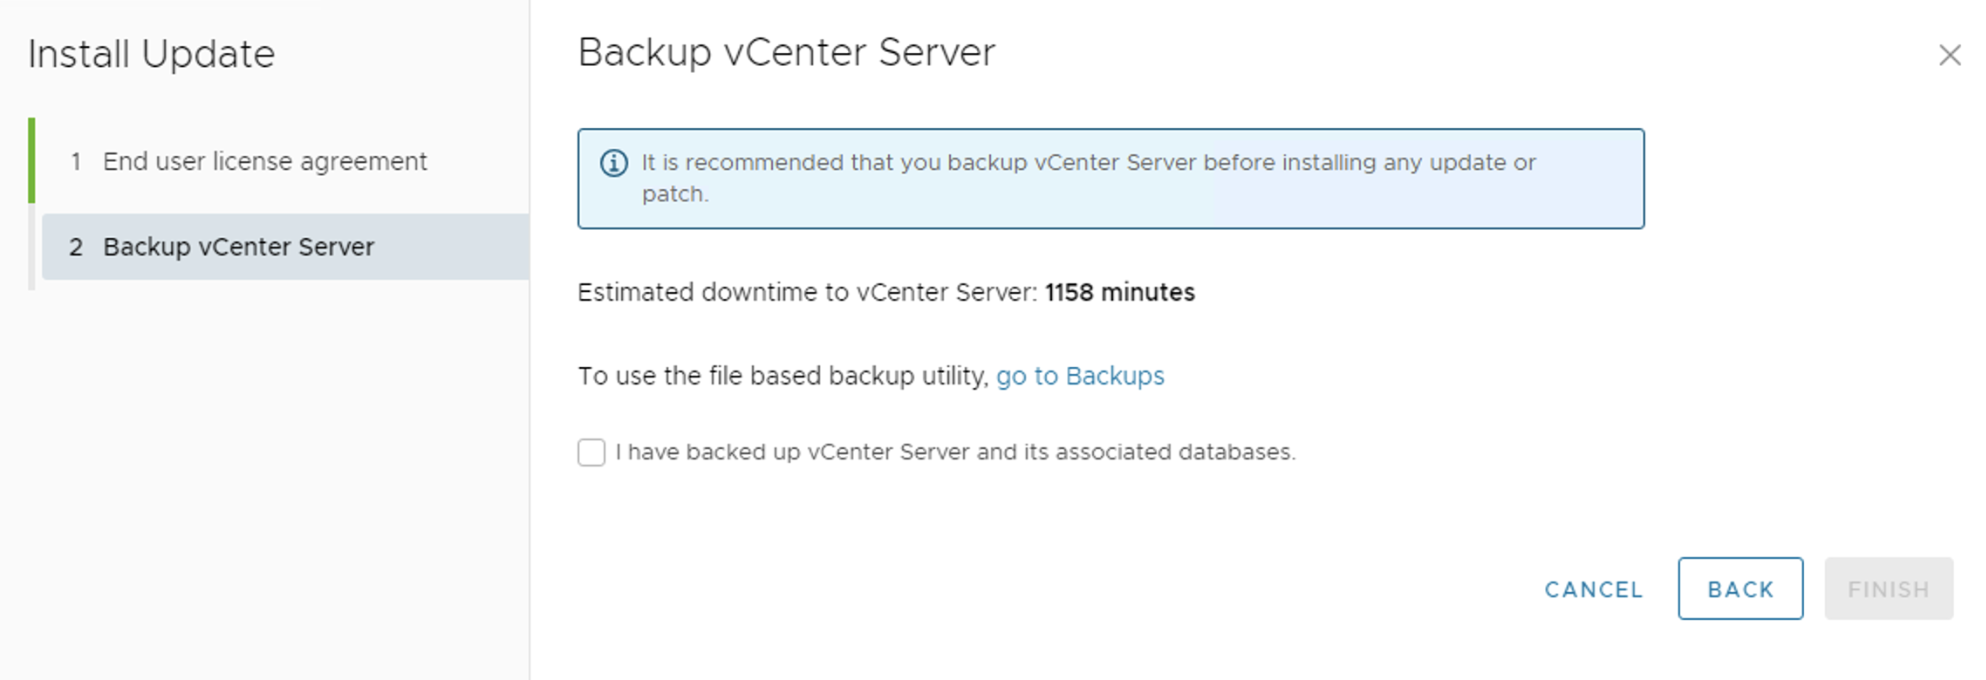This screenshot has width=1986, height=680.
Task: Click the 'Estimated downtime to vCenter Server' label
Action: (x=807, y=293)
